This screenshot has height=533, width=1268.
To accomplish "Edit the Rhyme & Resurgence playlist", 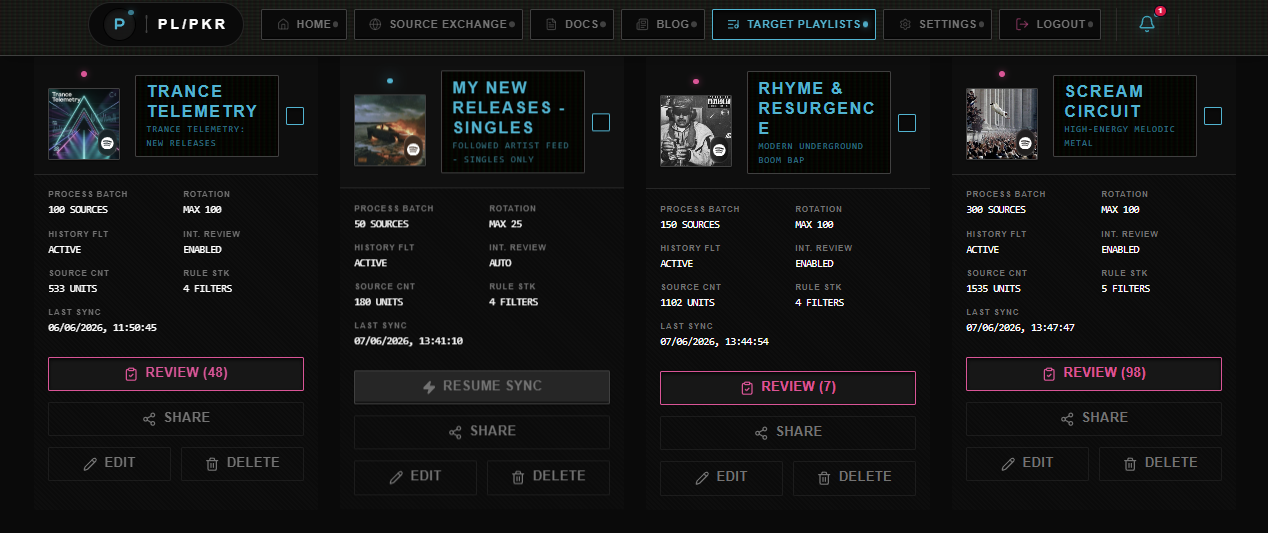I will click(x=721, y=478).
